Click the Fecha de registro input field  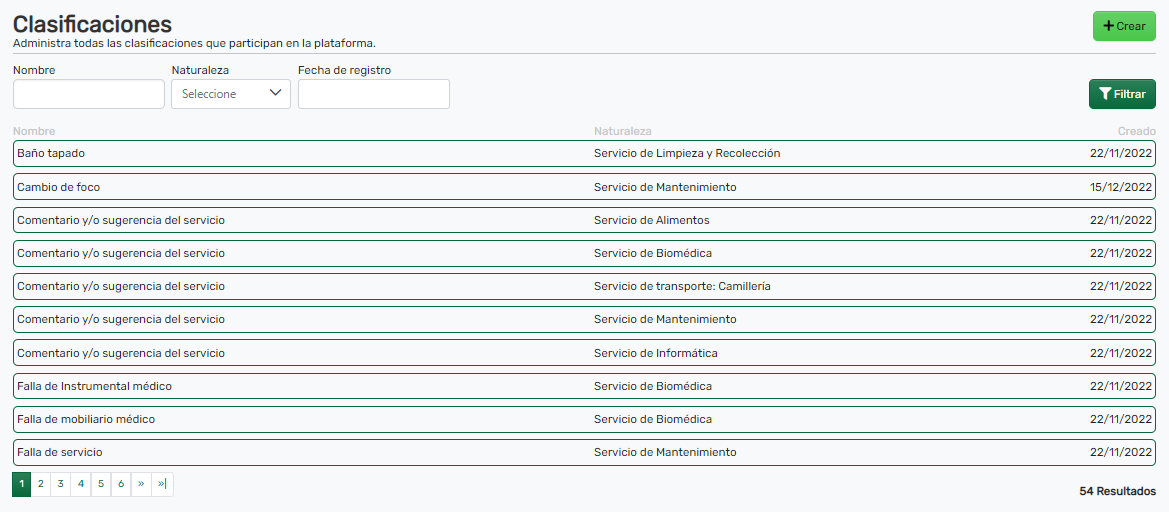[374, 94]
